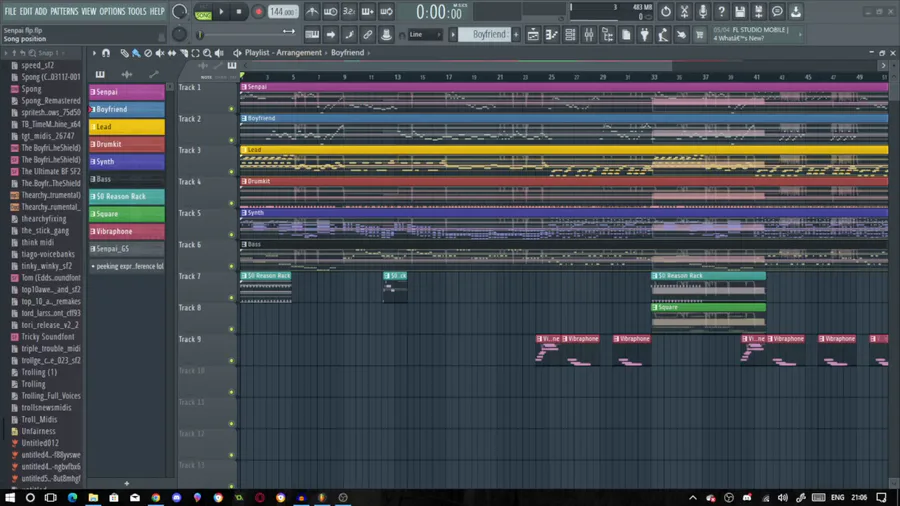Click the undo history circular arrow icon
Image resolution: width=900 pixels, height=506 pixels.
(666, 11)
